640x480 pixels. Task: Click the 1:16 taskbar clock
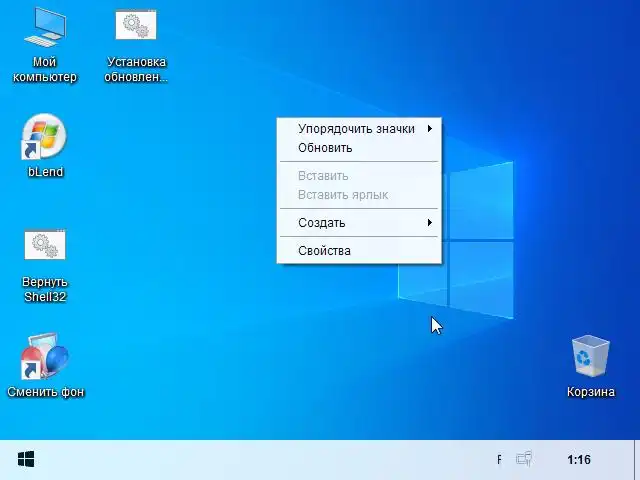pyautogui.click(x=579, y=460)
